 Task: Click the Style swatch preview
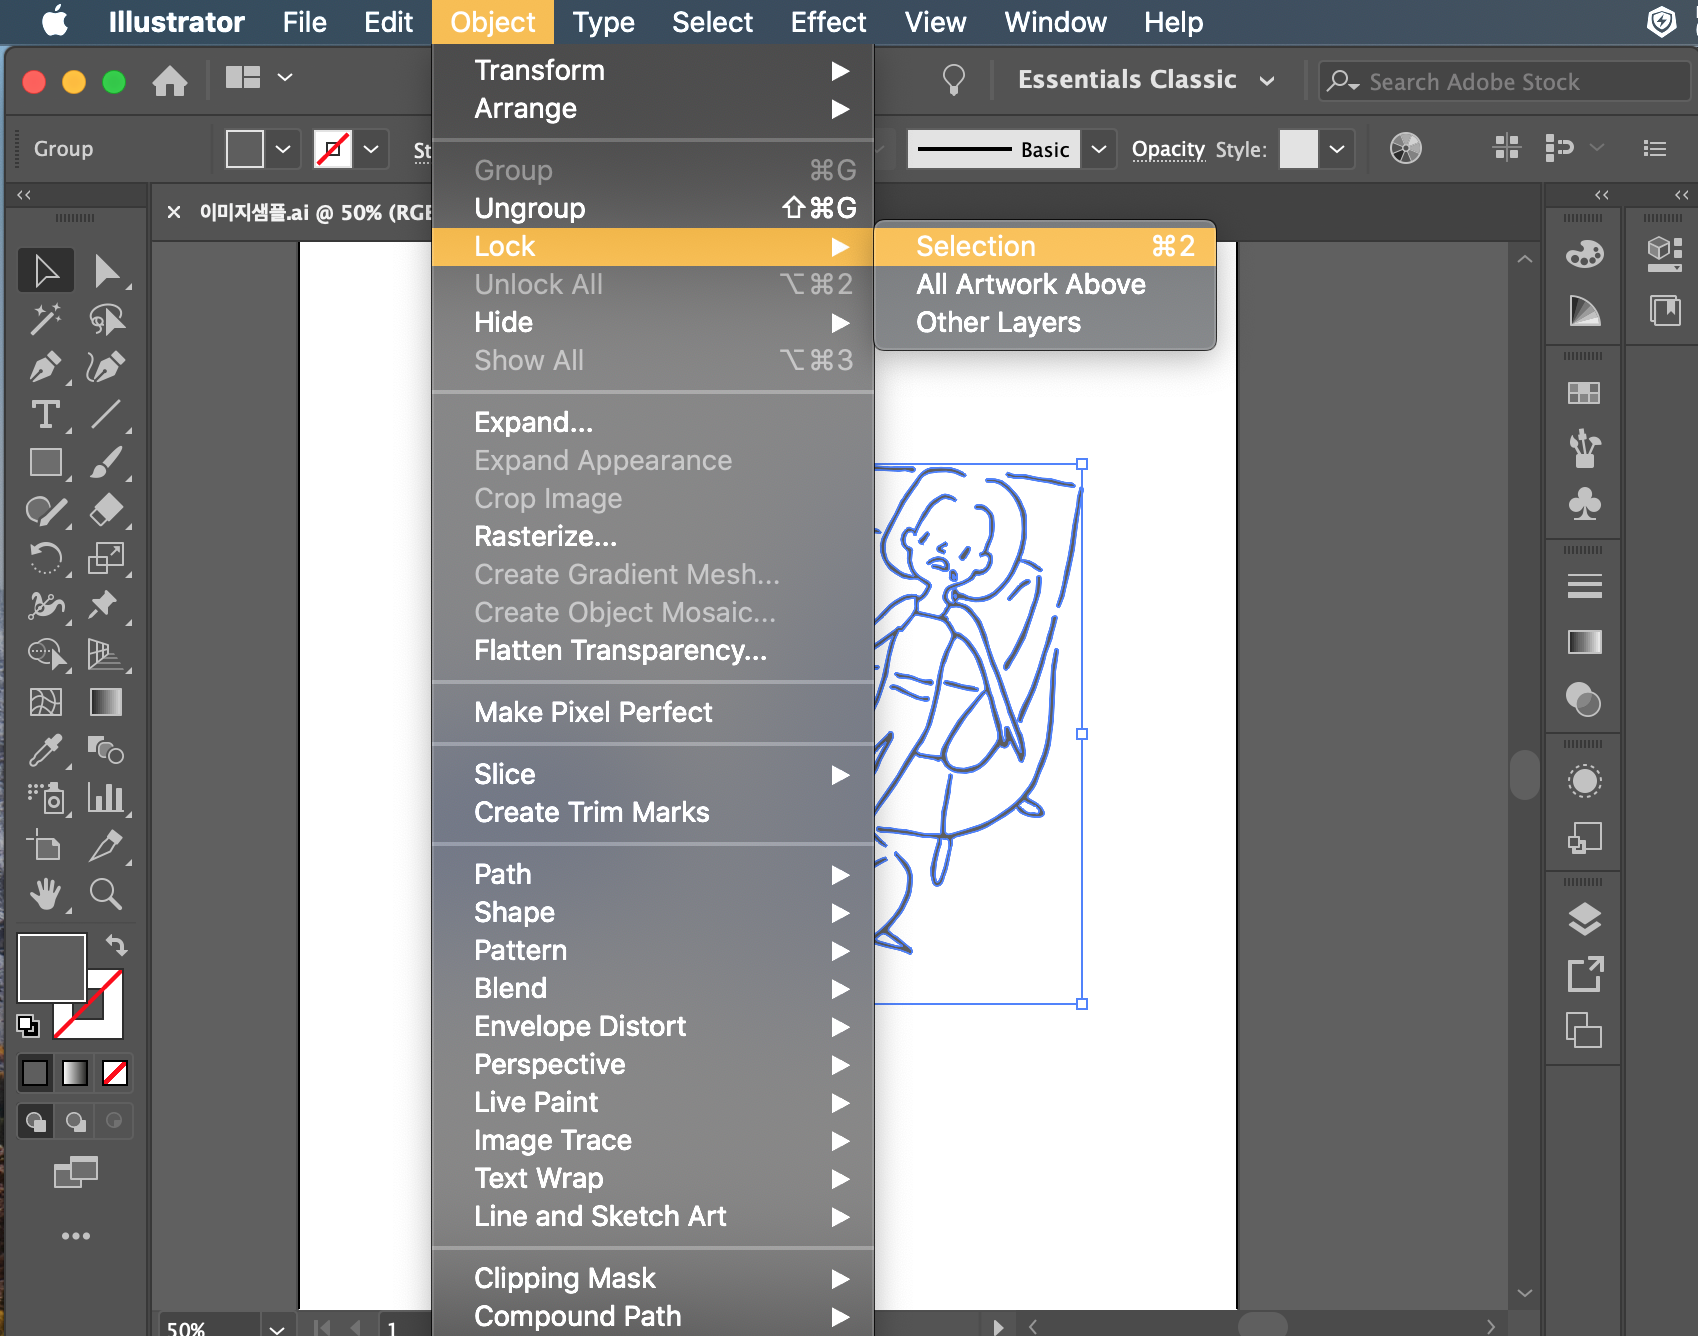(1298, 149)
